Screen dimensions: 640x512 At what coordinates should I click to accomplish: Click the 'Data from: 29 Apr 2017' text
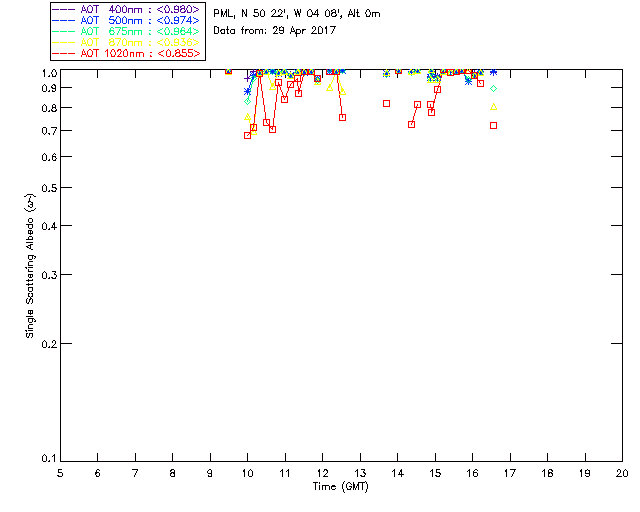click(274, 30)
